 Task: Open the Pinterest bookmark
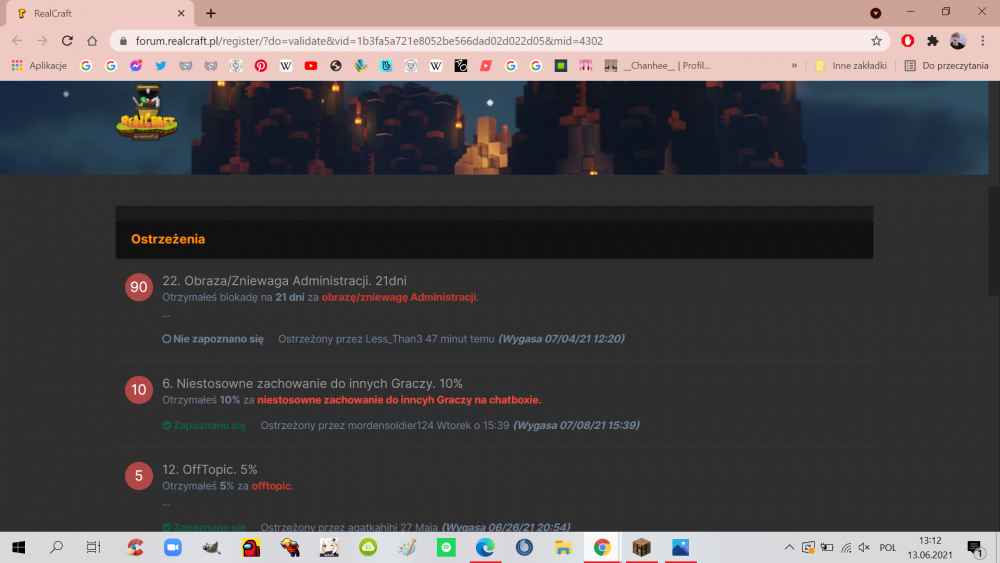(x=260, y=66)
